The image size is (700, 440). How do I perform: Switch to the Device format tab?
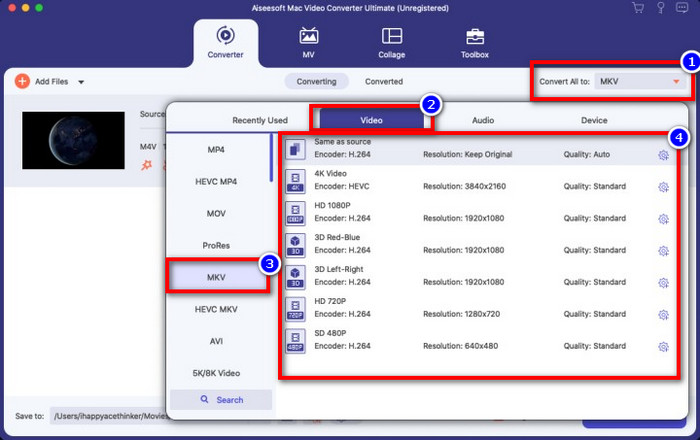tap(594, 120)
